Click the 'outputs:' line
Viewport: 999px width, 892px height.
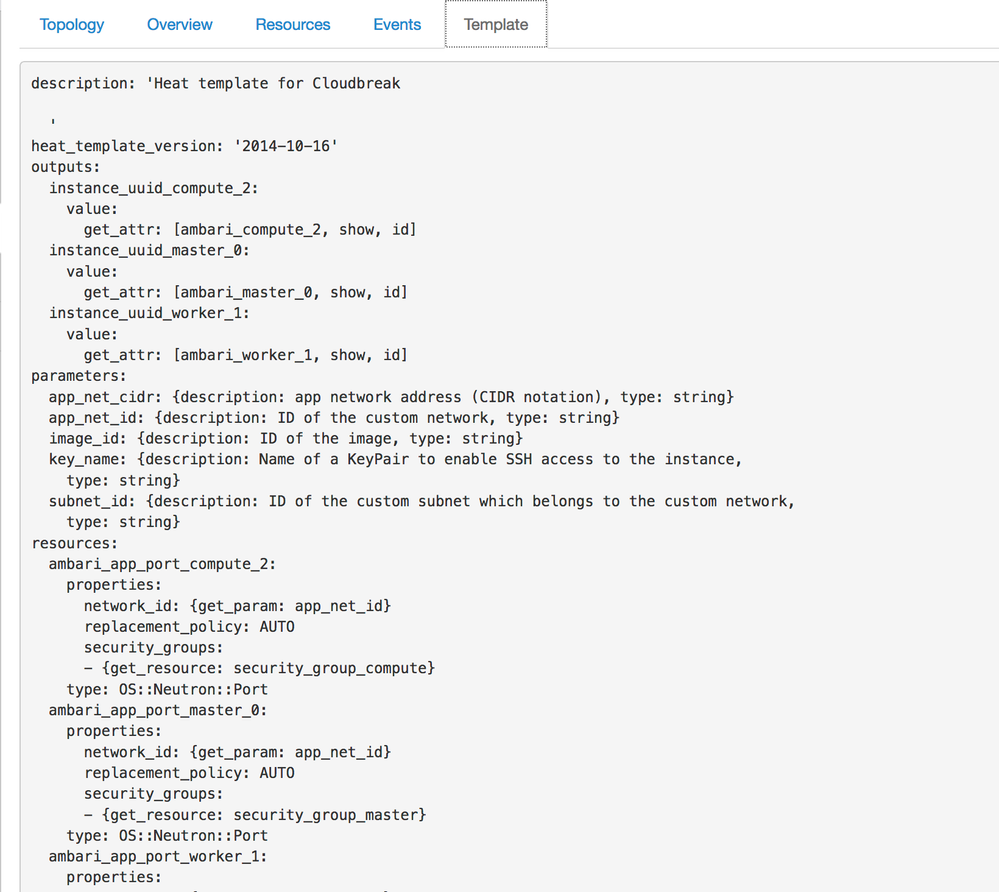[x=66, y=167]
